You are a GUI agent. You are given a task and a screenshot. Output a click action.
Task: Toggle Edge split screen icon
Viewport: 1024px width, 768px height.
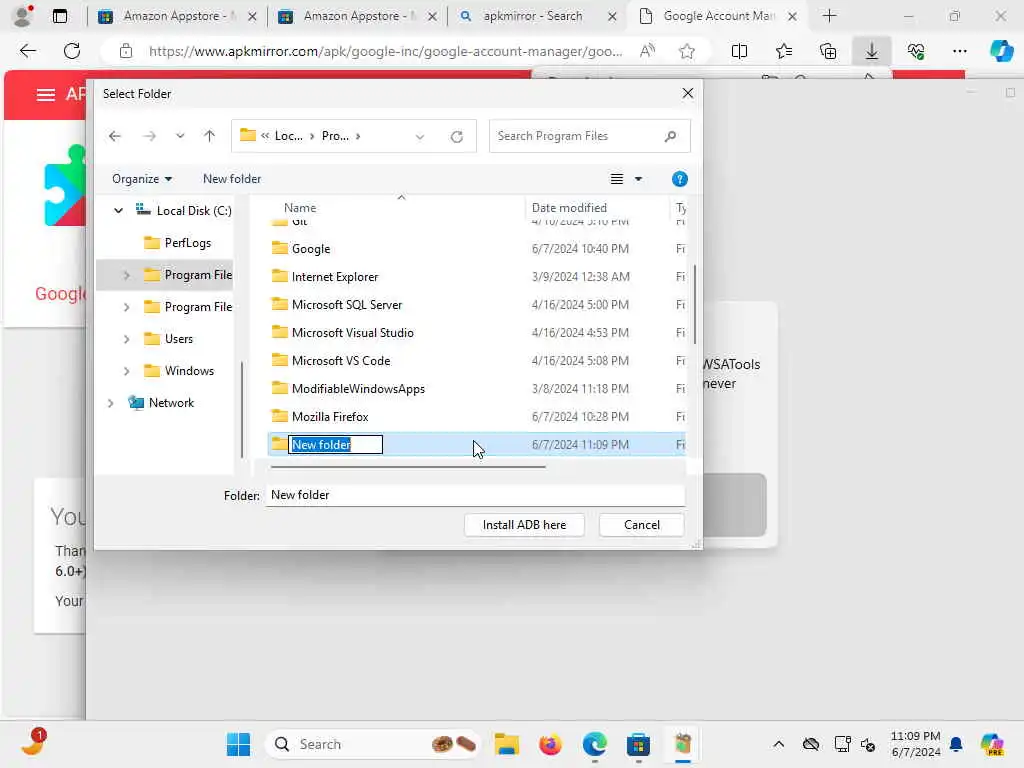[739, 51]
